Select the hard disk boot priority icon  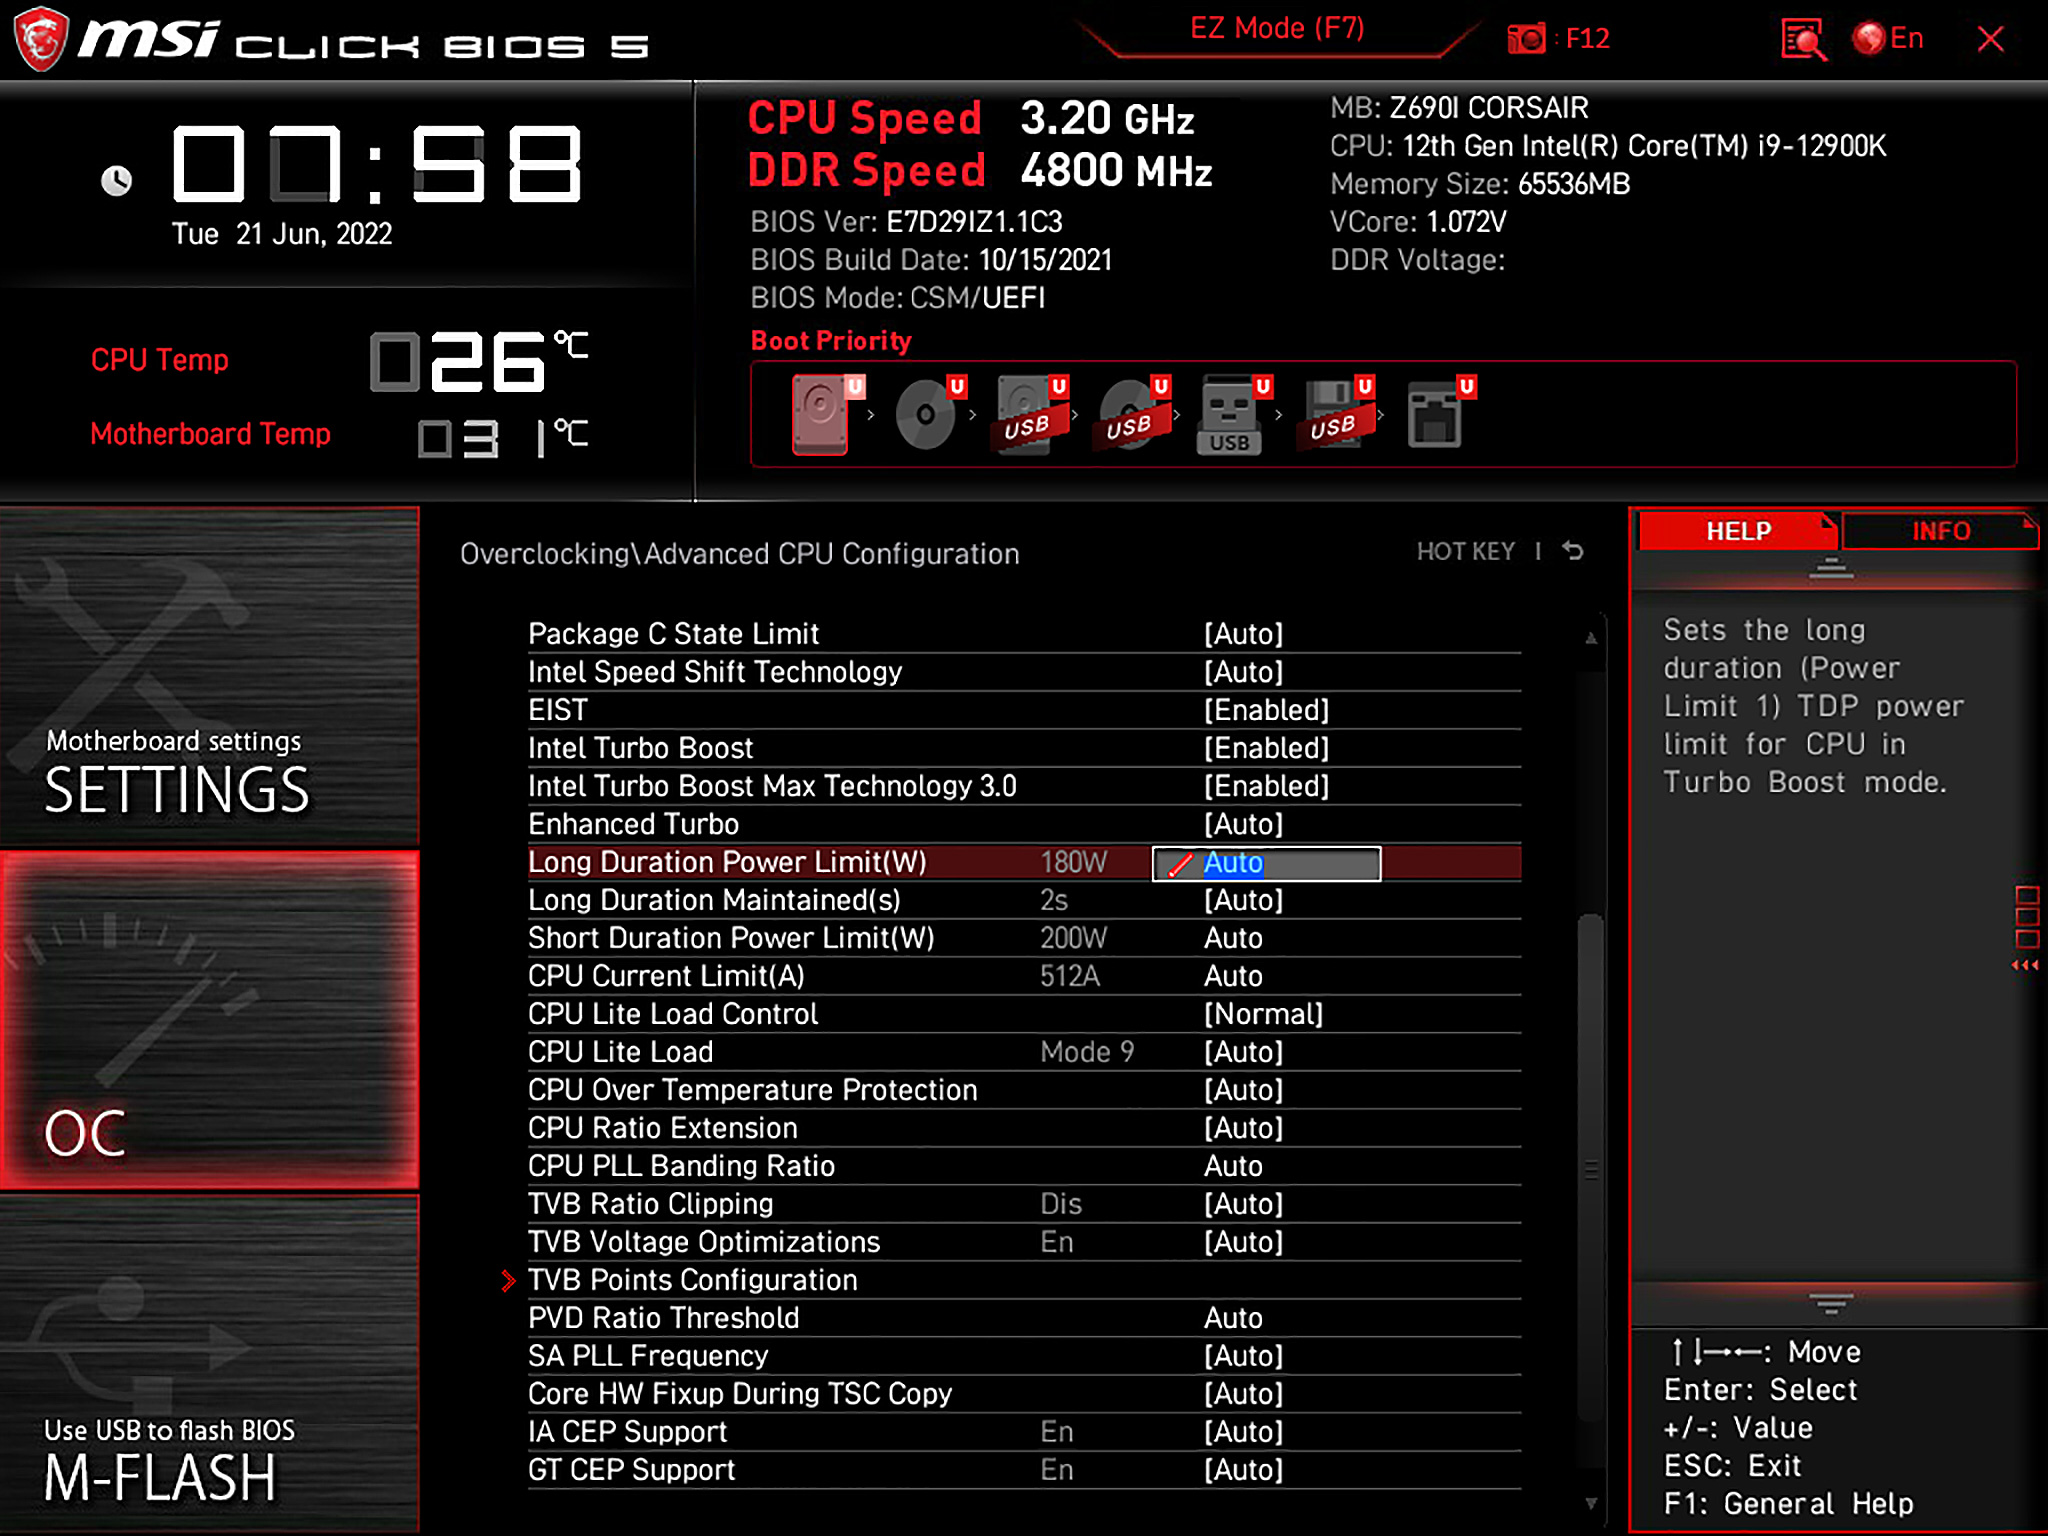tap(822, 414)
